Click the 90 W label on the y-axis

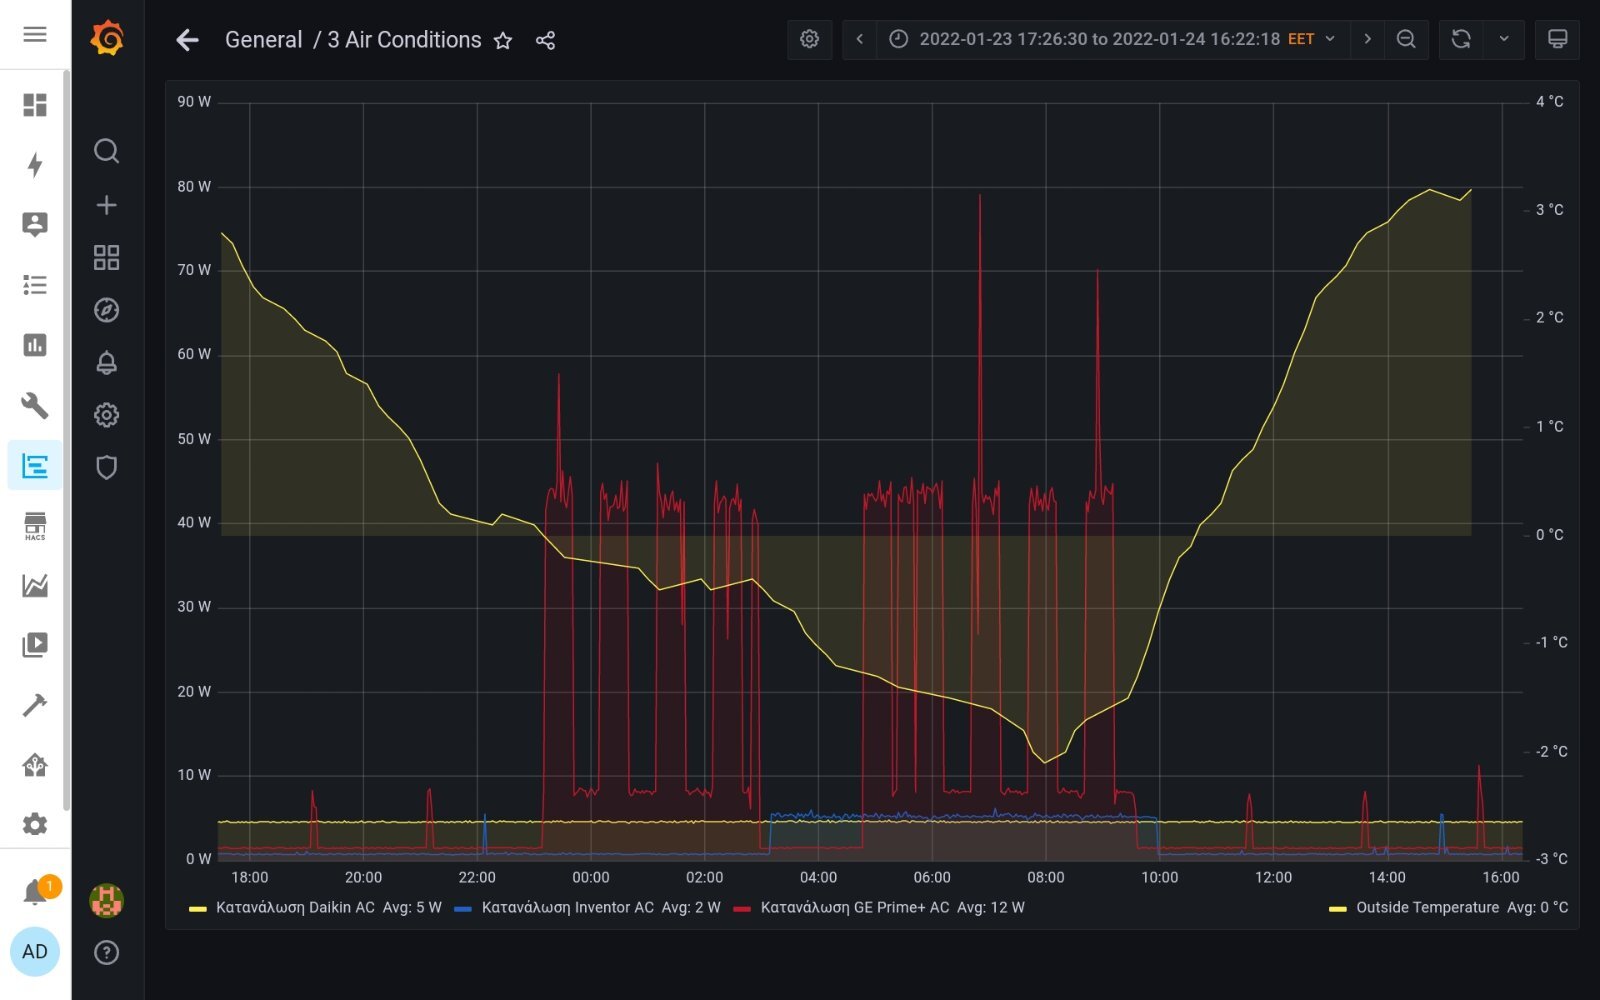tap(194, 102)
